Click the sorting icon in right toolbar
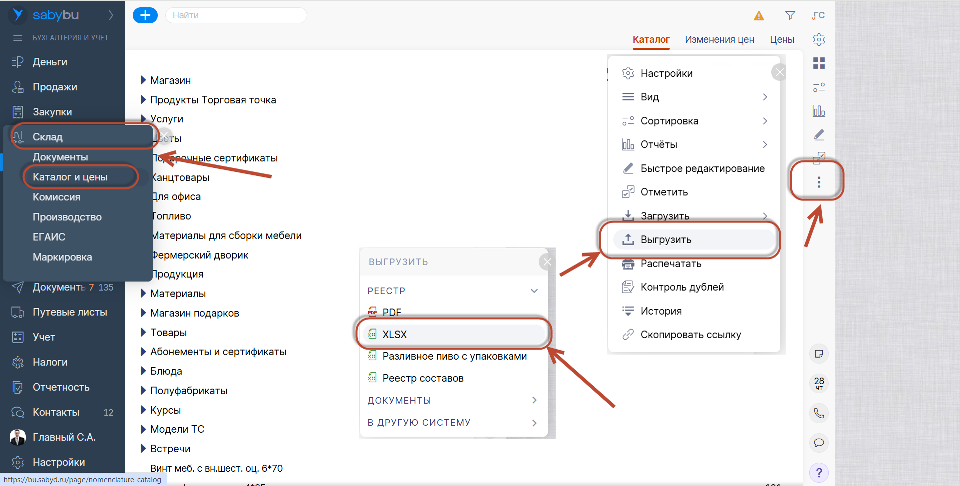 click(x=819, y=87)
